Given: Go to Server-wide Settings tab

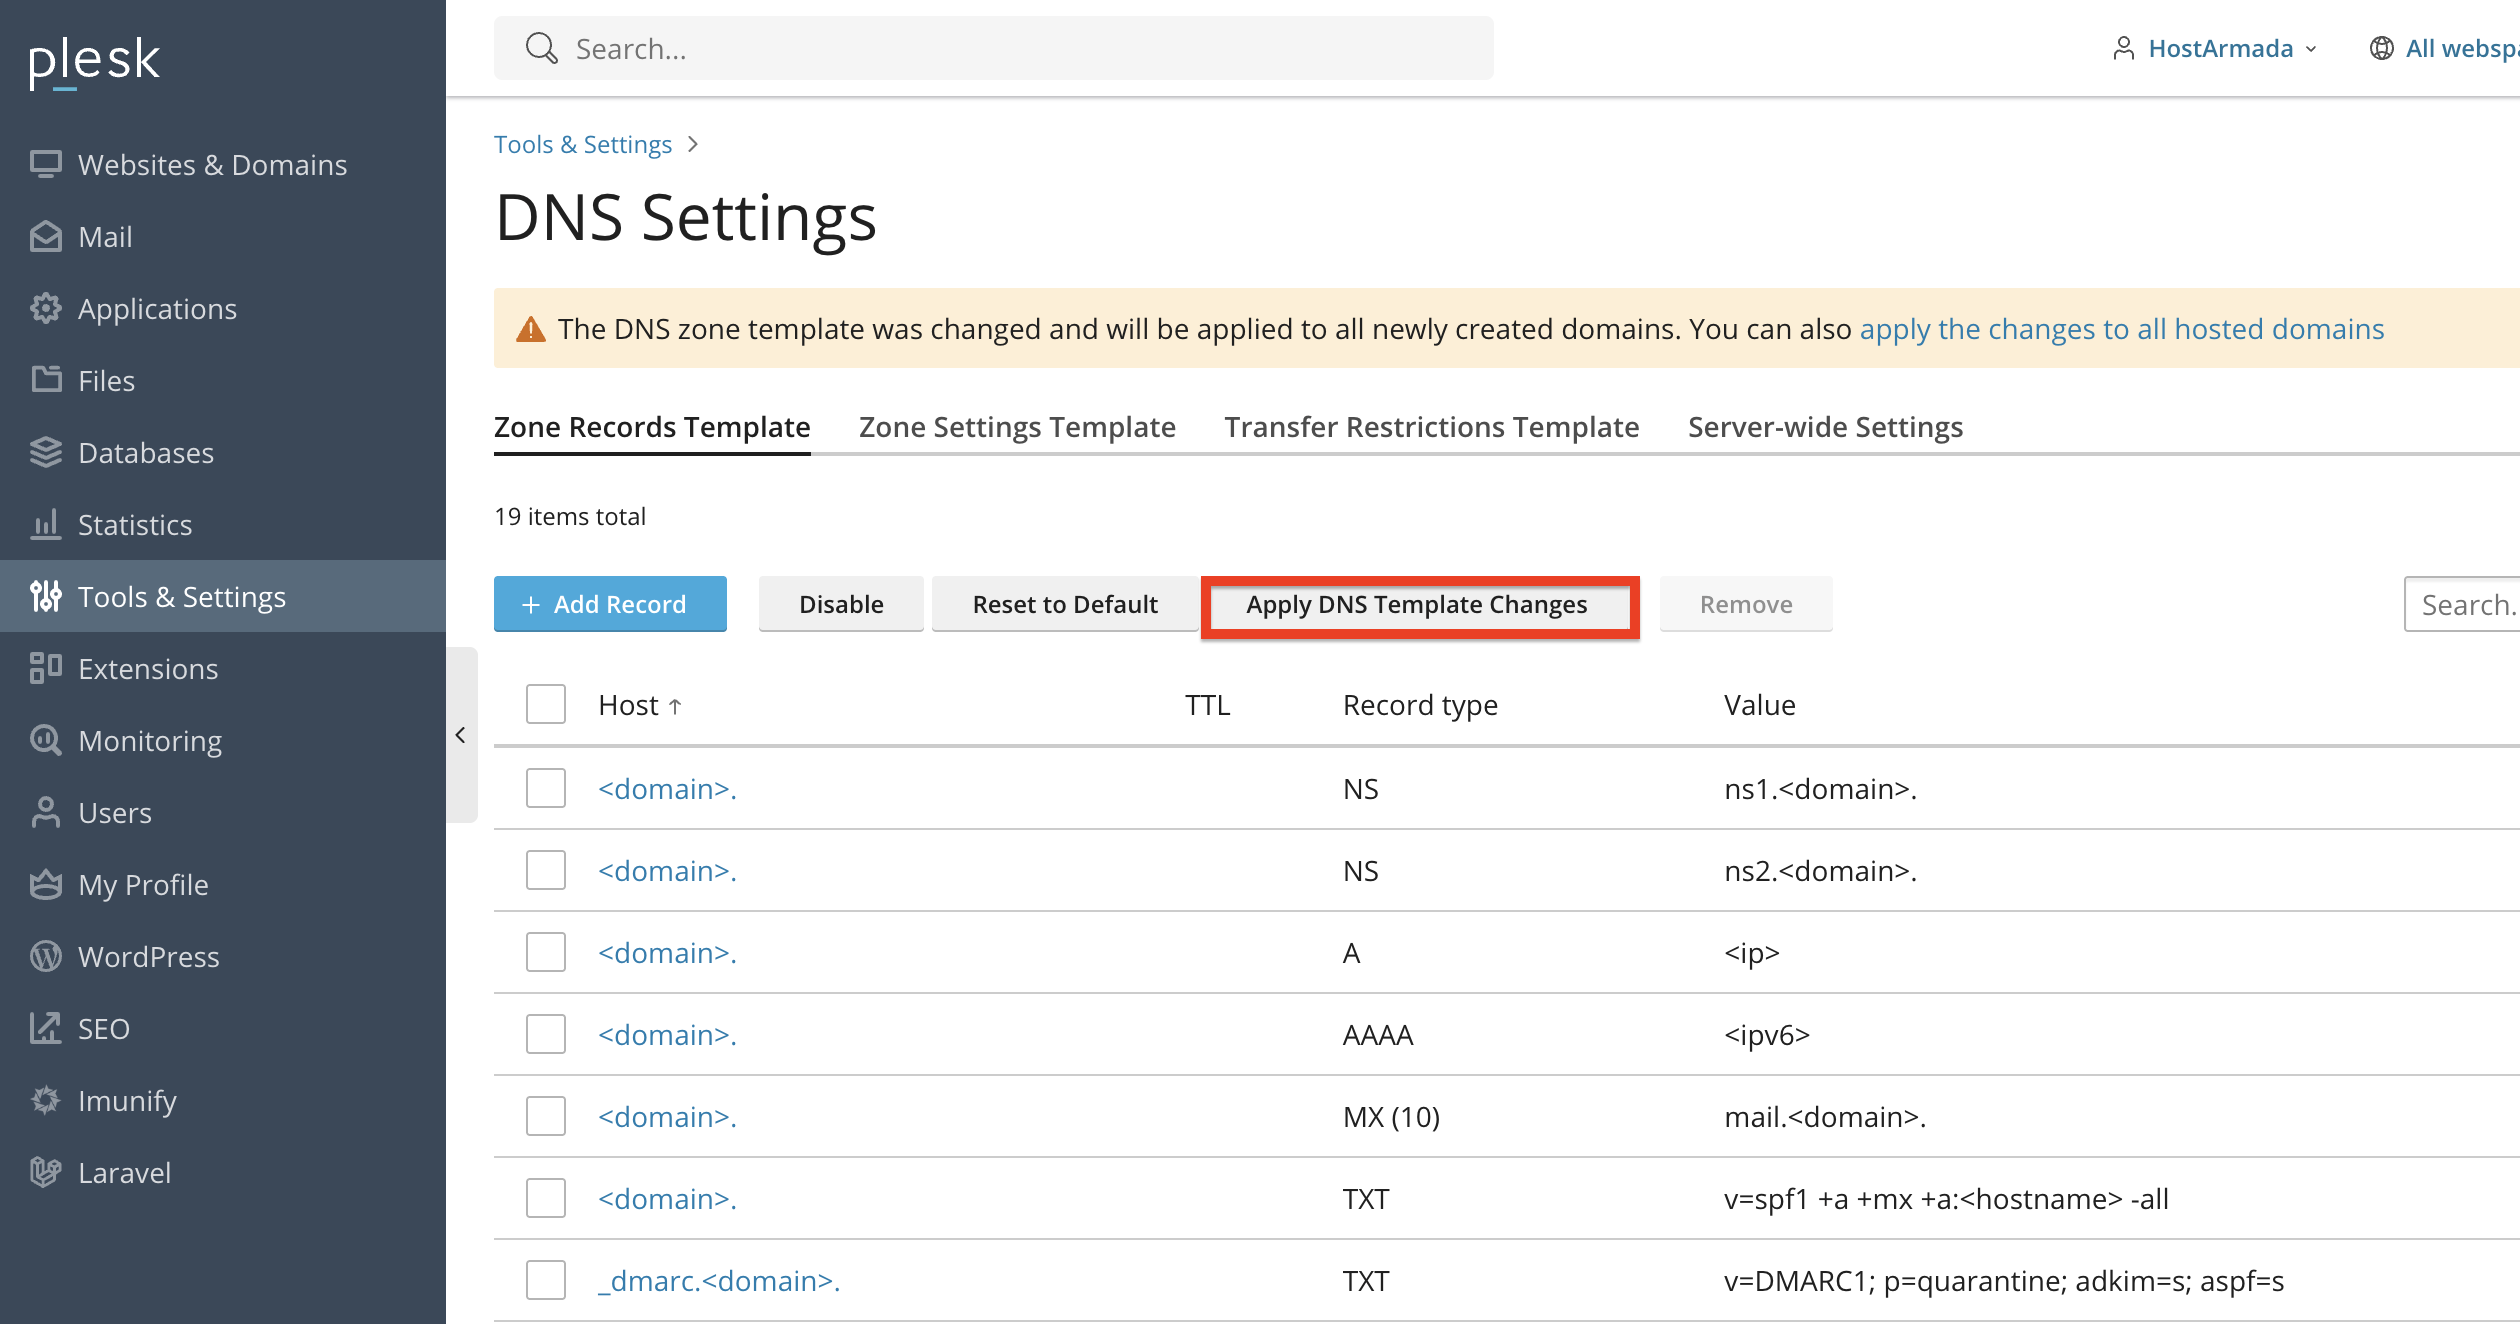Looking at the screenshot, I should (1825, 428).
